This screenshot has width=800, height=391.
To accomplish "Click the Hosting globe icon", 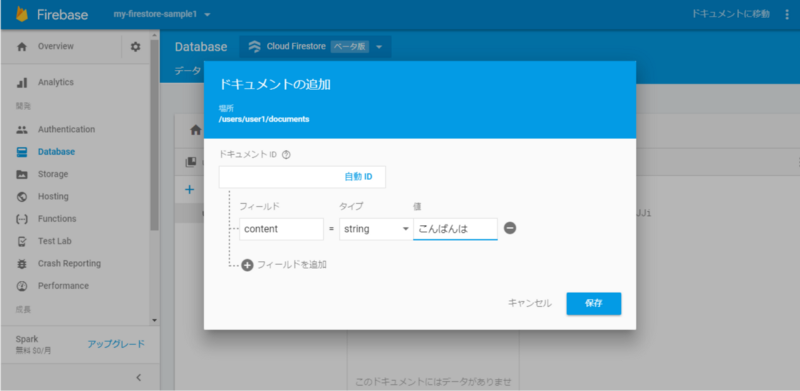I will [21, 197].
